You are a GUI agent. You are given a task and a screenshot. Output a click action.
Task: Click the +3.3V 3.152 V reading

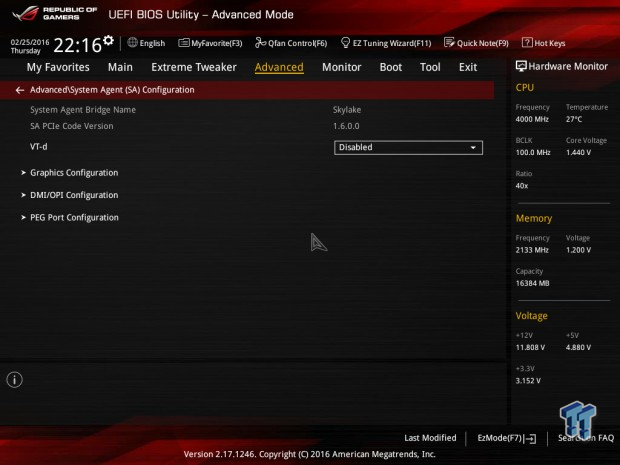[x=528, y=381]
